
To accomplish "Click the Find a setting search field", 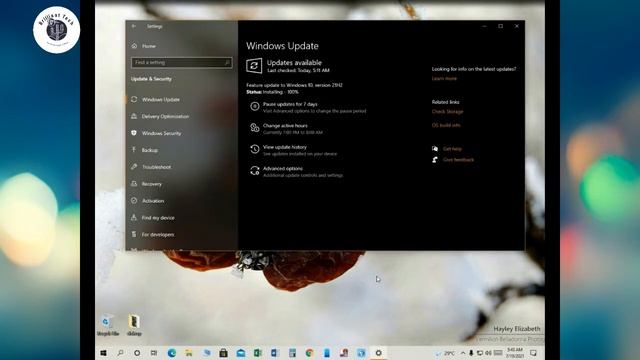I will click(182, 62).
